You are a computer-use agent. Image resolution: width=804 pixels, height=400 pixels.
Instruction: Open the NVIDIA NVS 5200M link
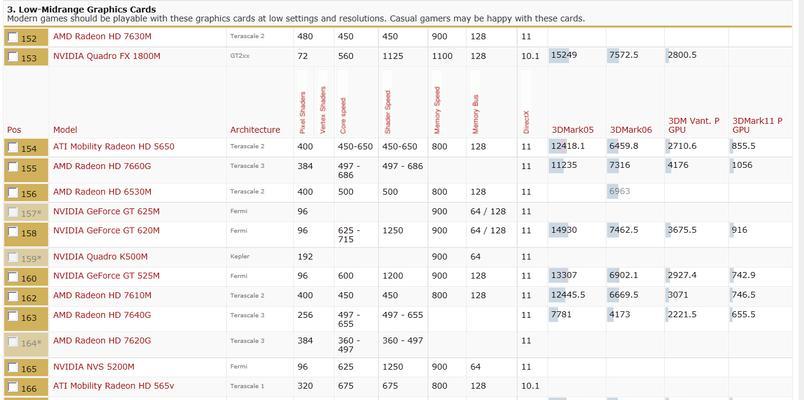[94, 367]
